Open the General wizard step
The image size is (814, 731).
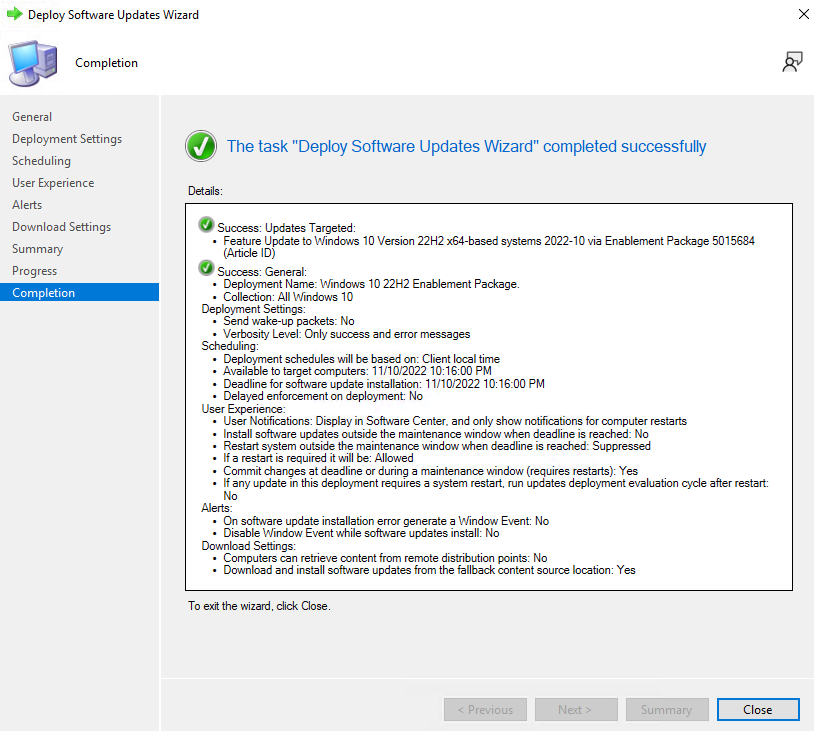point(32,117)
